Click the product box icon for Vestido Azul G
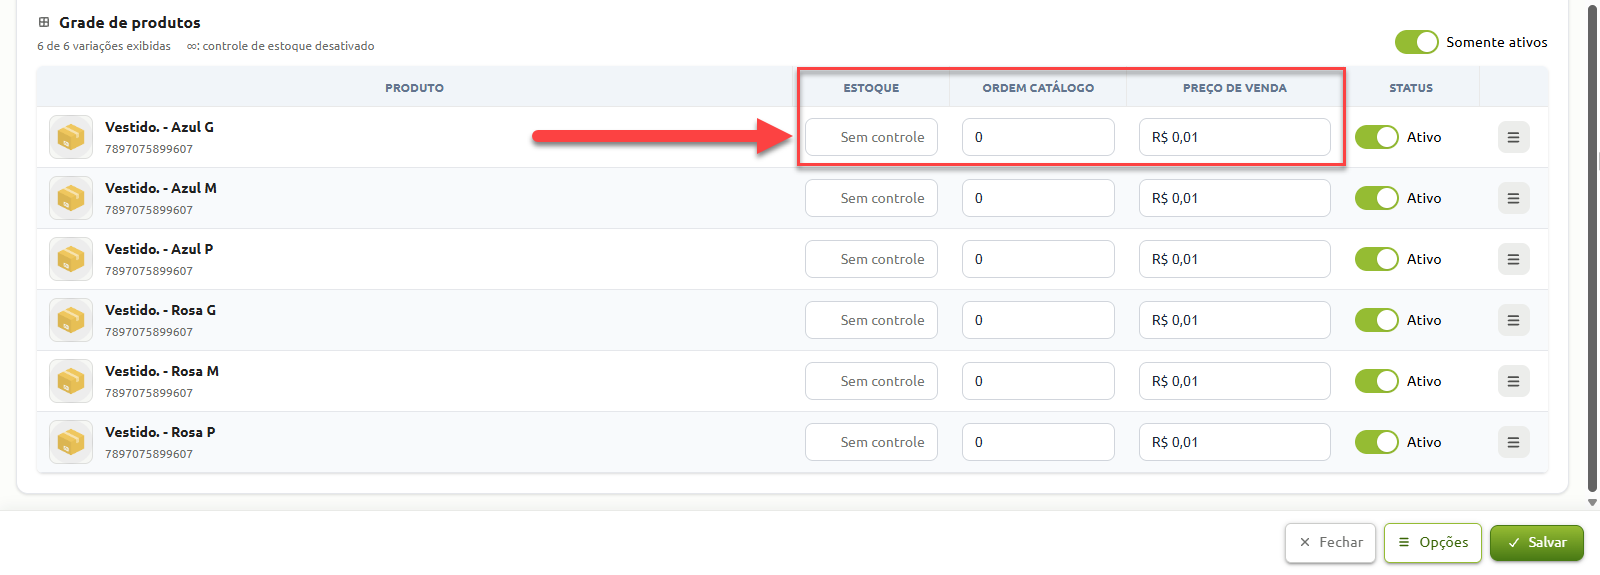Screen dimensions: 1600x575 [71, 137]
